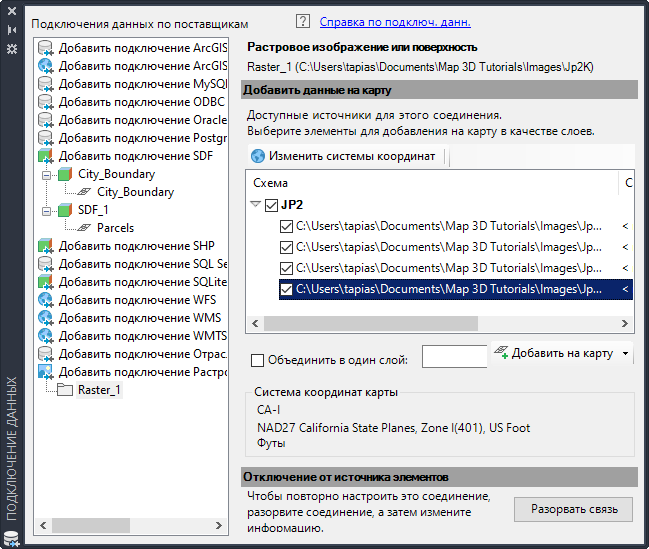Screen dimensions: 649x549
Task: Click PostgreSQL connection database icon
Action: (46, 138)
